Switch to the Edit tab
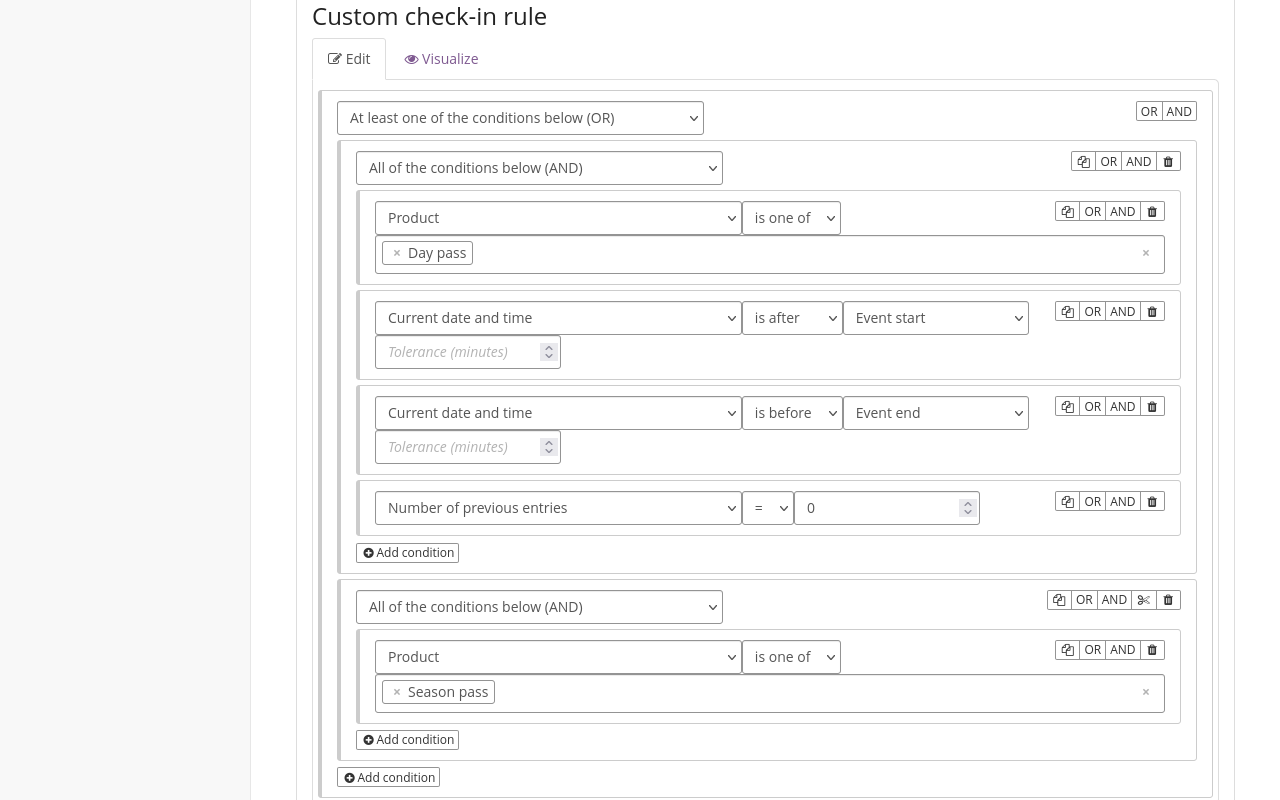The image size is (1280, 800). [349, 59]
